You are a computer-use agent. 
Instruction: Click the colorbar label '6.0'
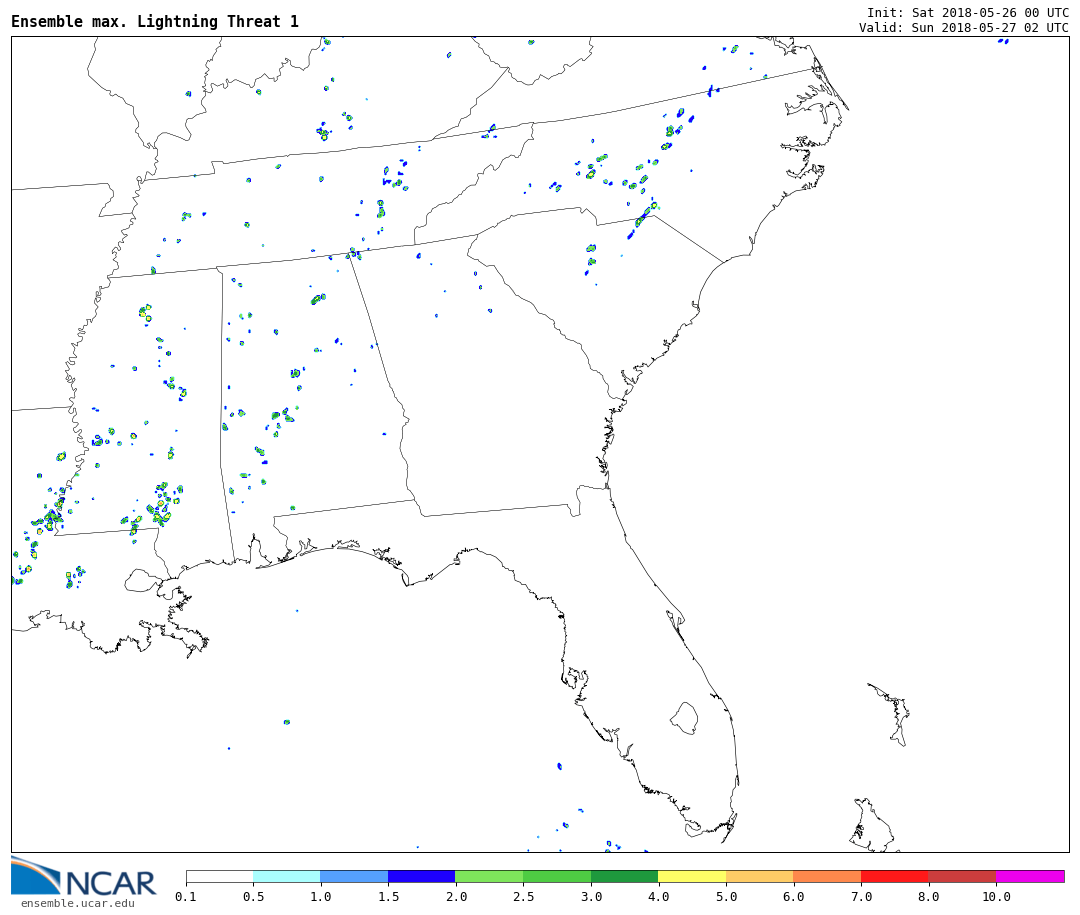click(x=793, y=896)
